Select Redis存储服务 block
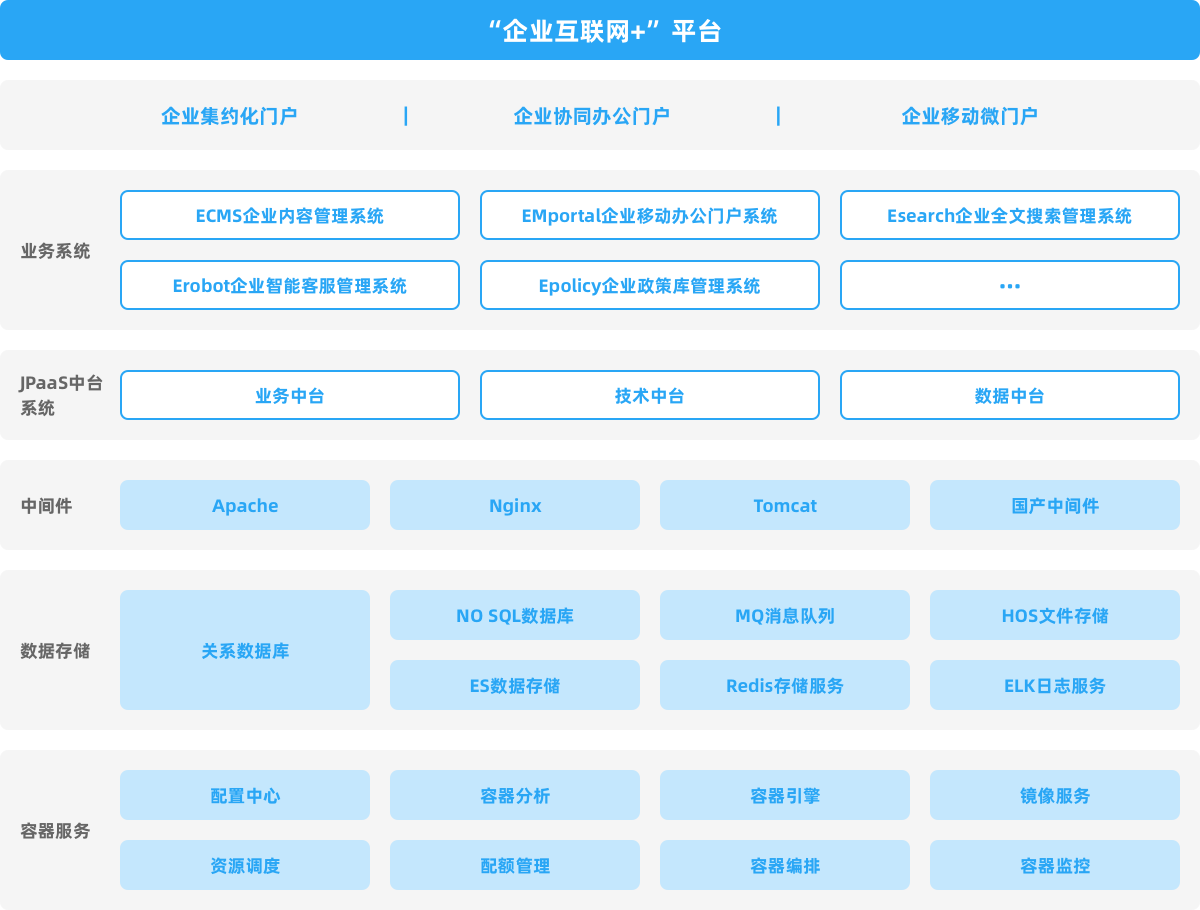The width and height of the screenshot is (1200, 910). [x=785, y=686]
